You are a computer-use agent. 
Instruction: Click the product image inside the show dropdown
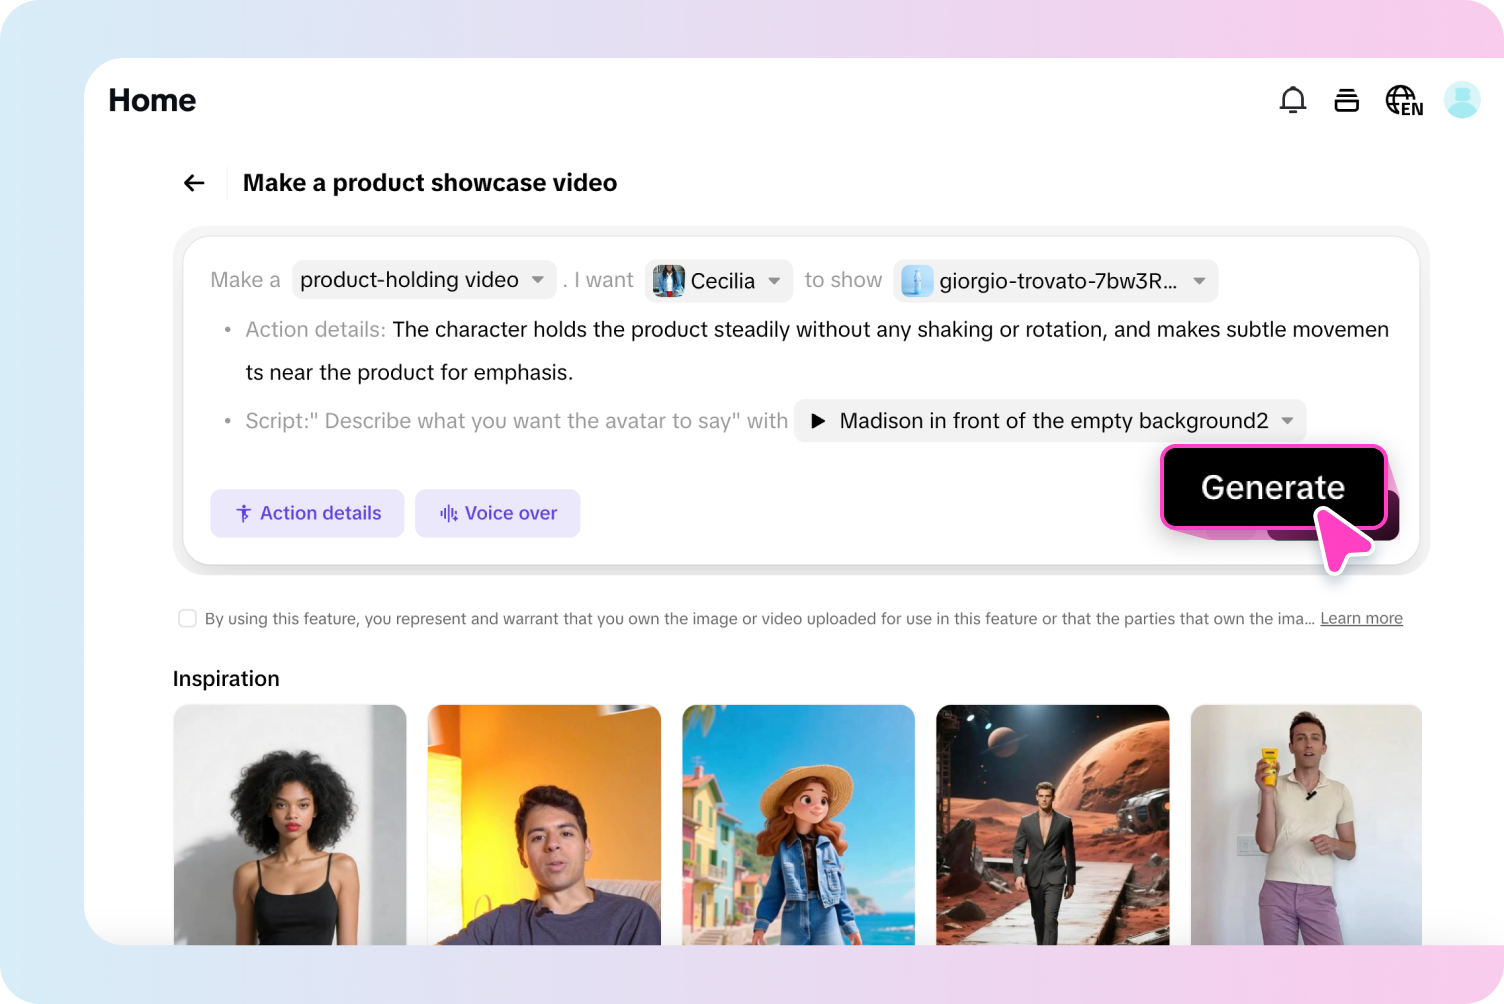coord(918,281)
